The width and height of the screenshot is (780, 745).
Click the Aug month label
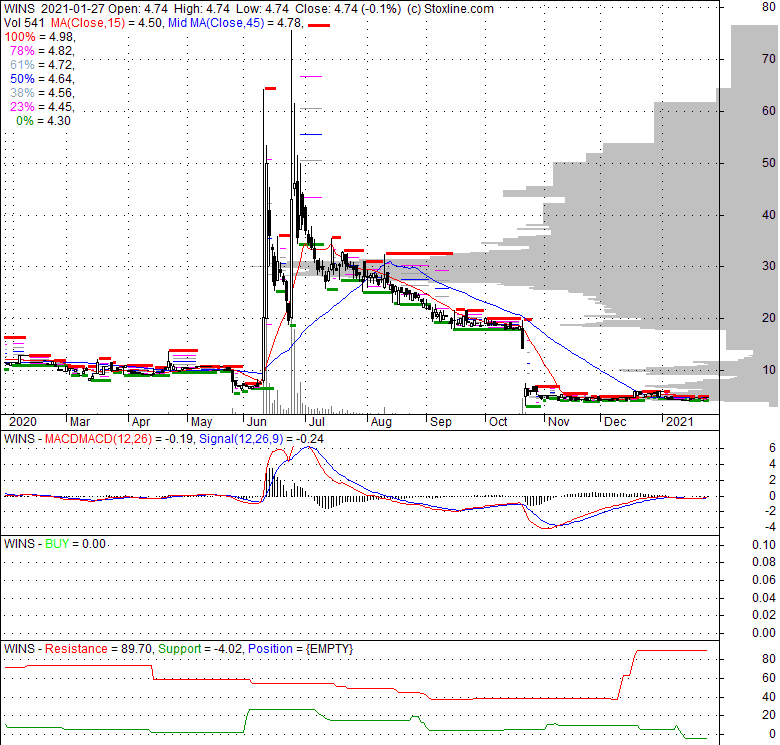tap(381, 422)
